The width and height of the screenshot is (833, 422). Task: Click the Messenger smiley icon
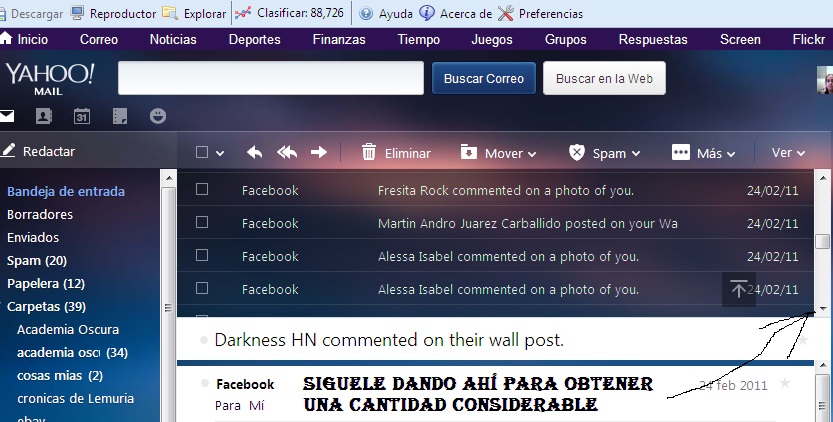pyautogui.click(x=158, y=116)
